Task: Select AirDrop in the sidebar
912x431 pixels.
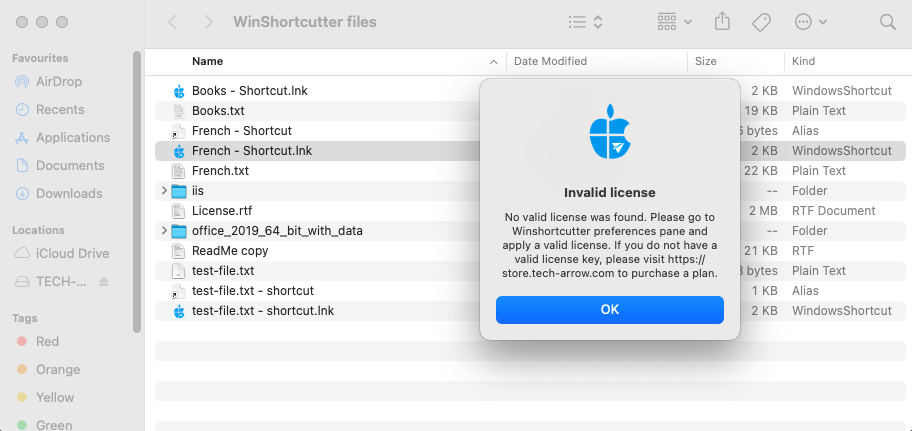Action: click(57, 81)
